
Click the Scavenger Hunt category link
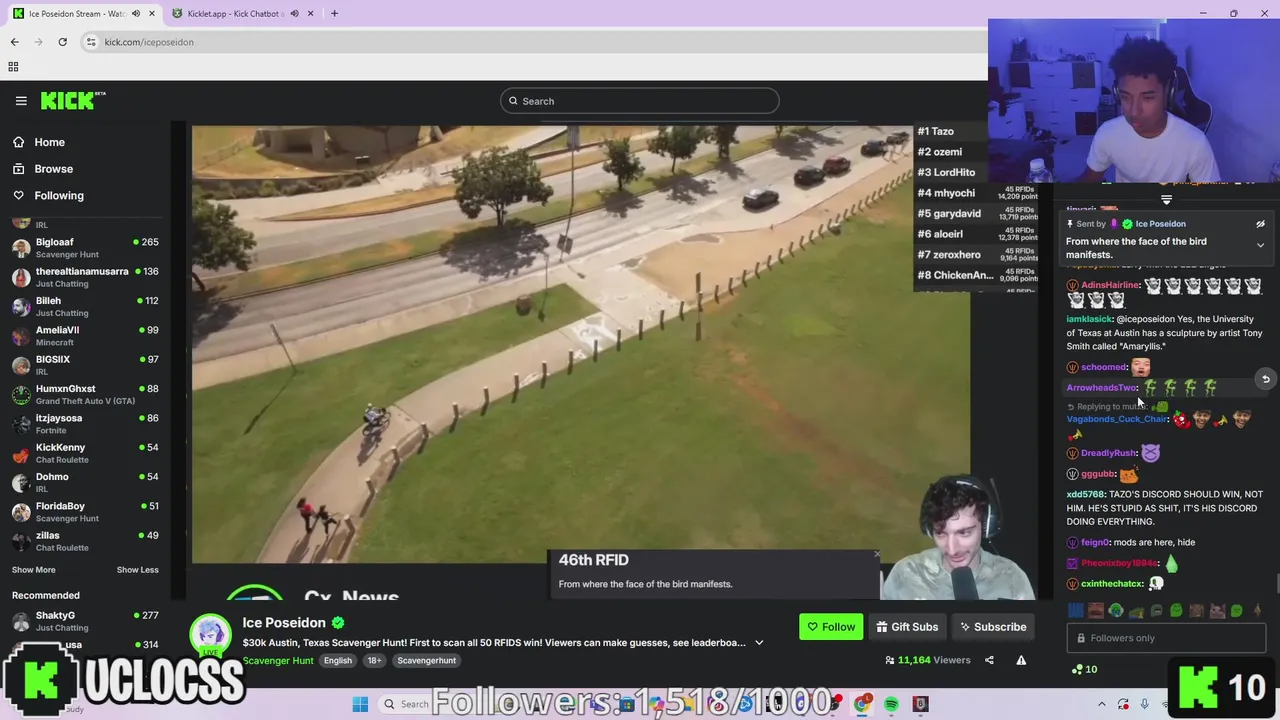point(278,661)
